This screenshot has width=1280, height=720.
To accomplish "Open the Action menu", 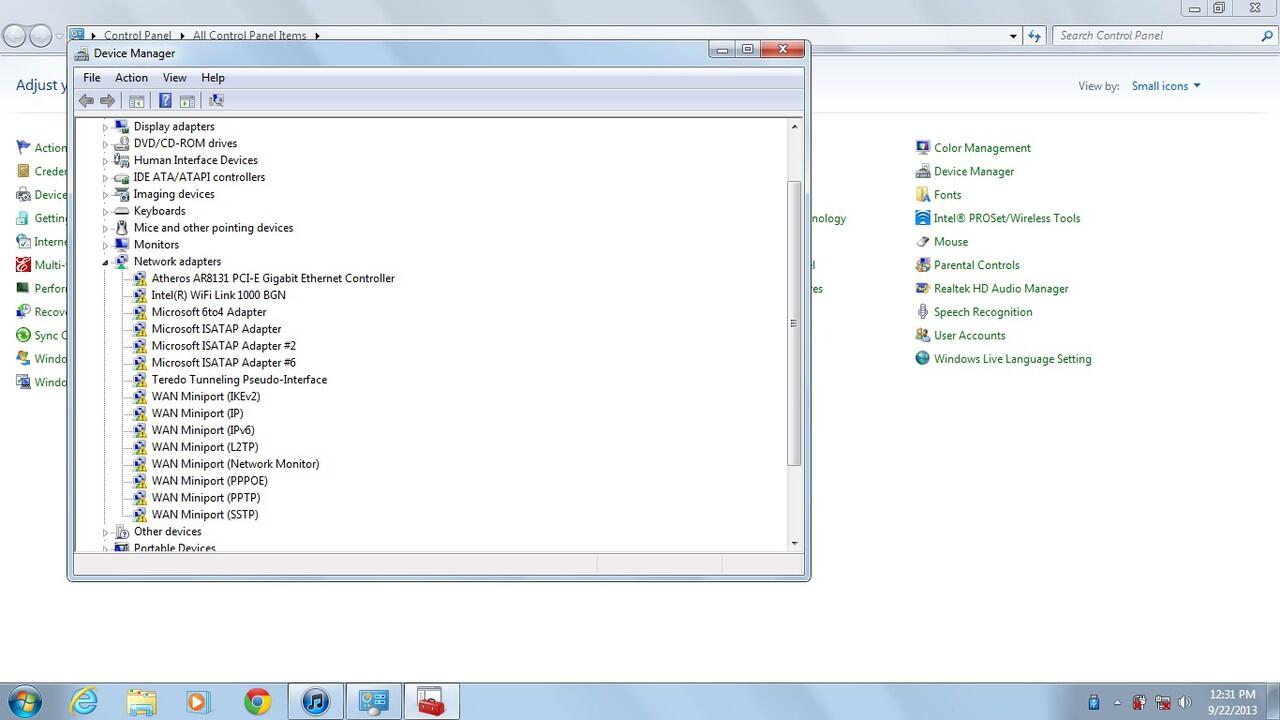I will pyautogui.click(x=131, y=77).
